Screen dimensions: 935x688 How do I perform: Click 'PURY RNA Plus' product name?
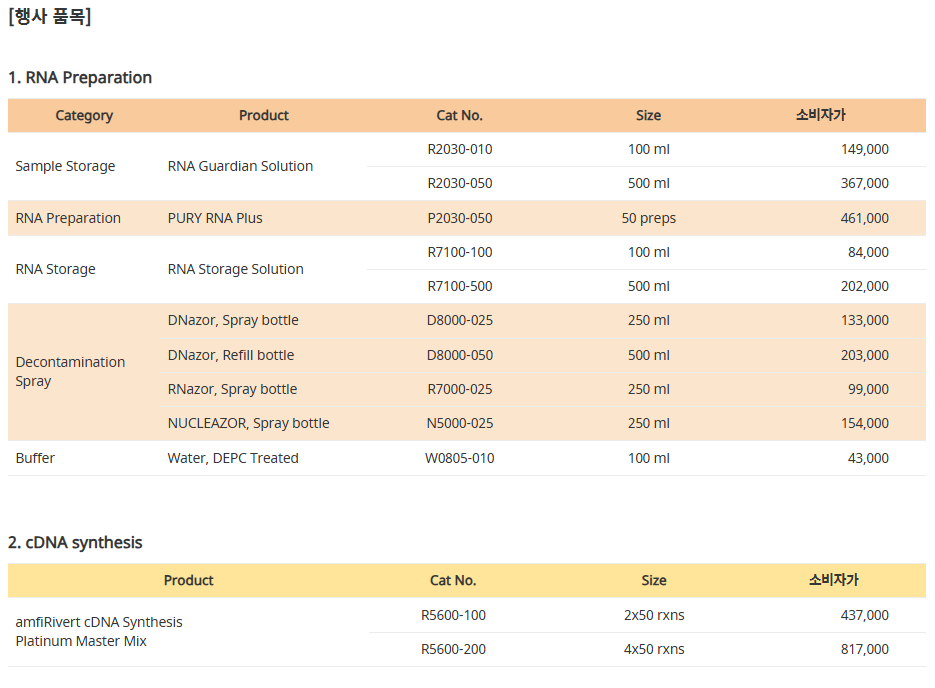pos(215,218)
